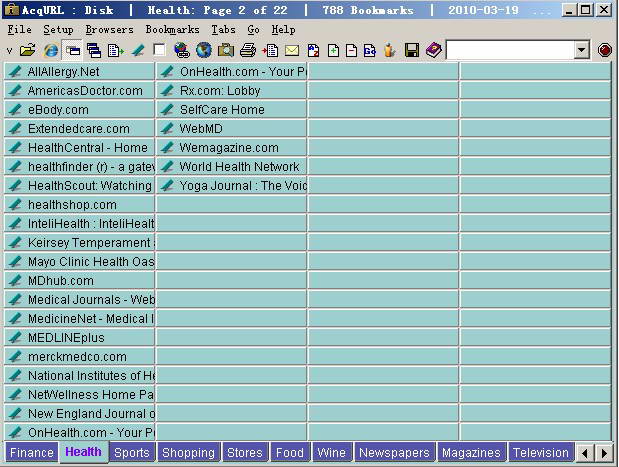
Task: Remove page with red minus icon
Action: point(351,51)
